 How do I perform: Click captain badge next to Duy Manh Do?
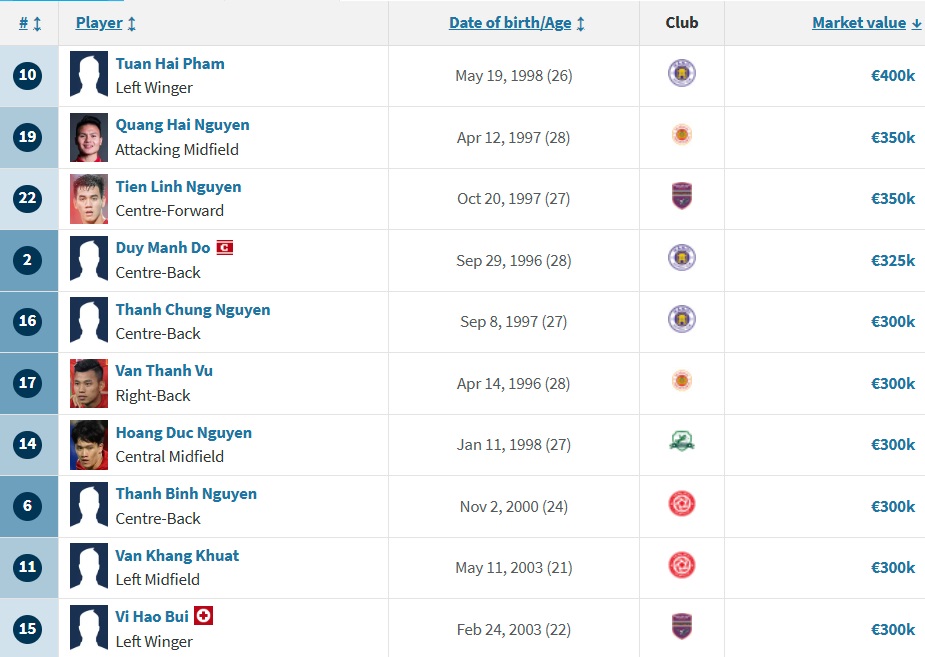[225, 248]
